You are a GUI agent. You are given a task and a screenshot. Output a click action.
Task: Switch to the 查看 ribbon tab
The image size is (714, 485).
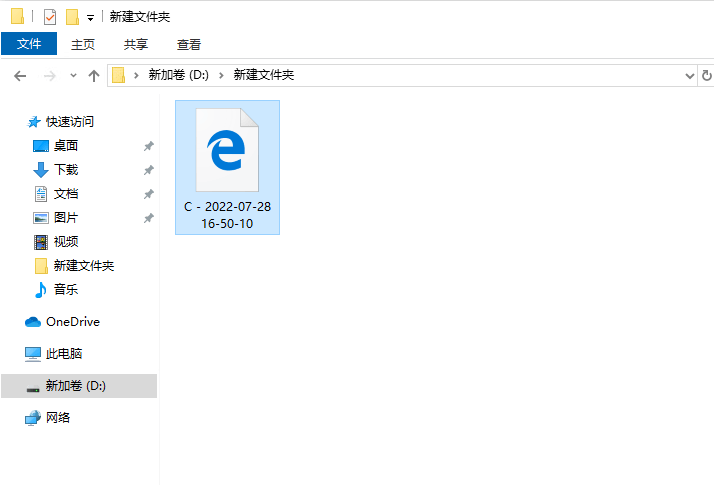coord(189,44)
